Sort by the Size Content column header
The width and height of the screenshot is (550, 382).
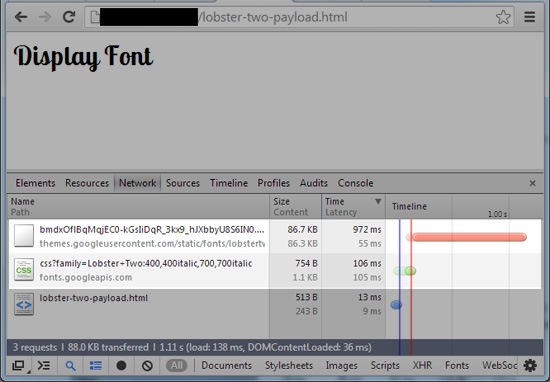(295, 207)
